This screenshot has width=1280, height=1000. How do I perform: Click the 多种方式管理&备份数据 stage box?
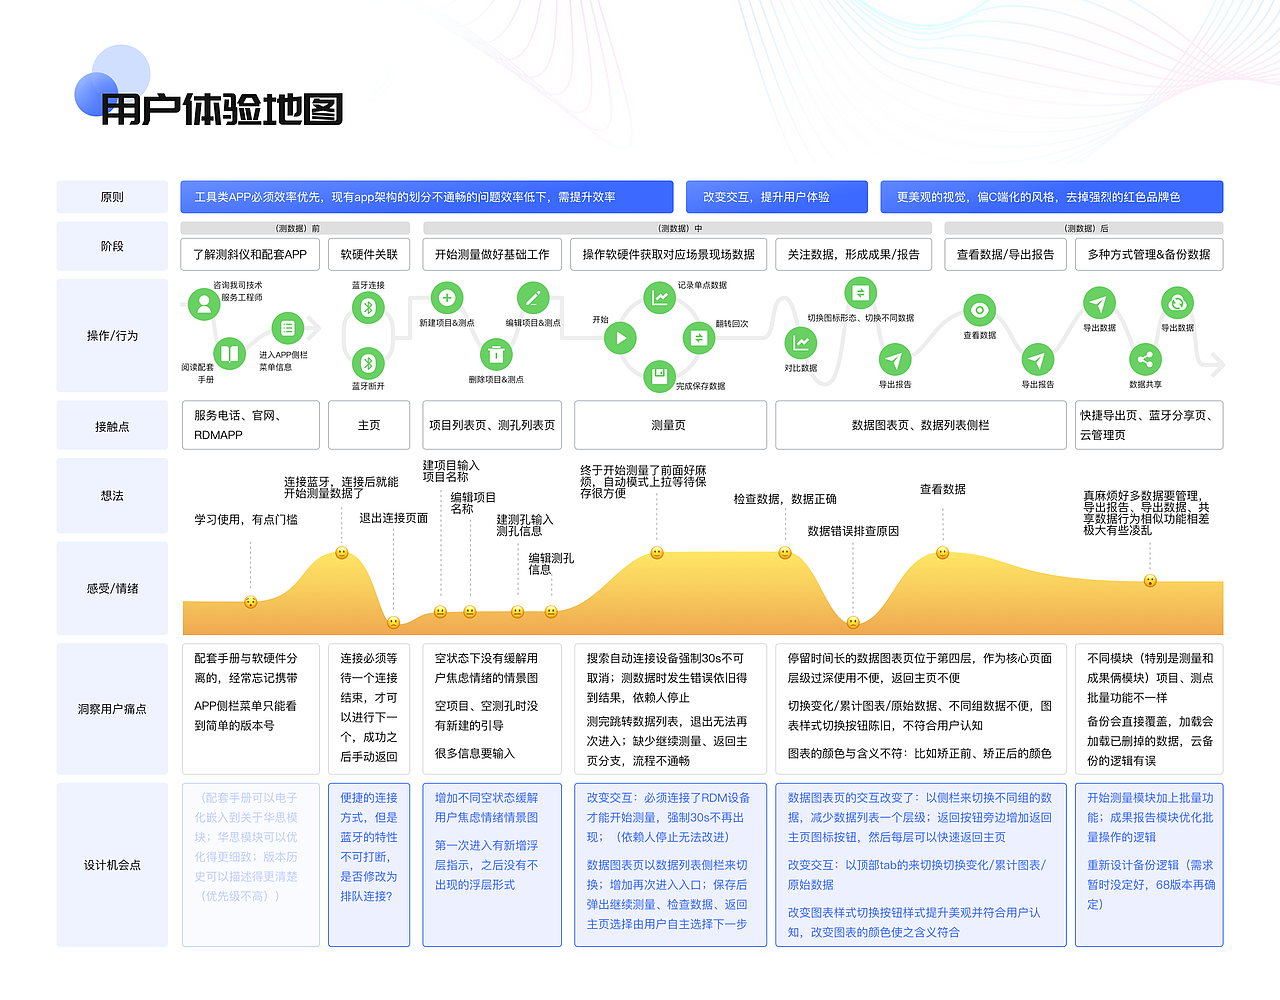coord(1149,254)
